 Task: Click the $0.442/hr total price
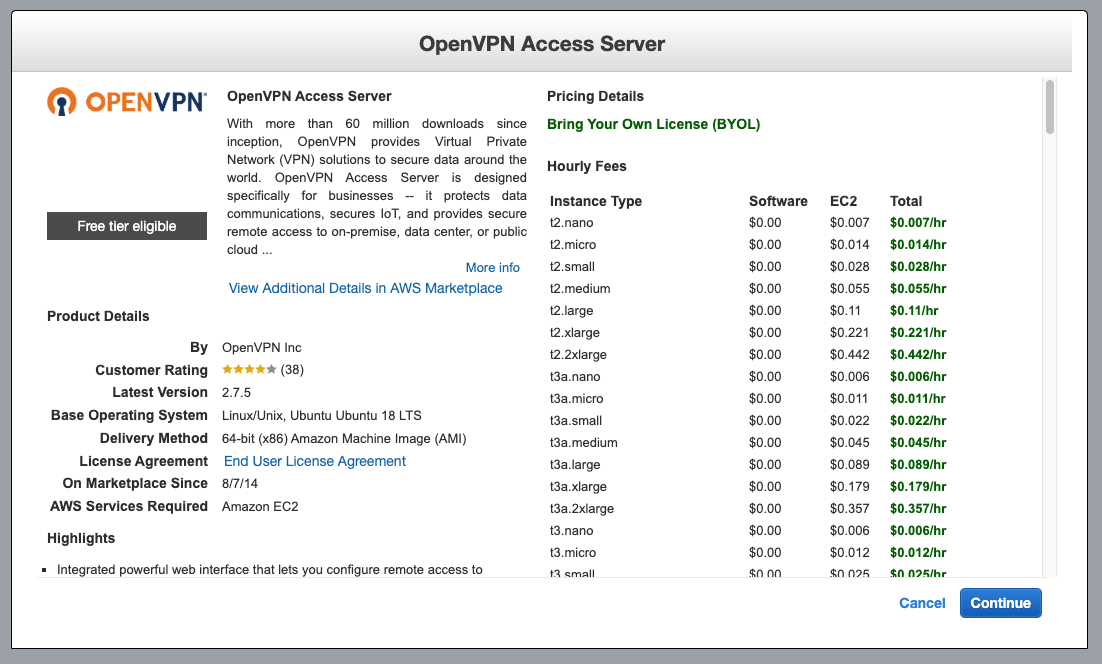pyautogui.click(x=918, y=355)
